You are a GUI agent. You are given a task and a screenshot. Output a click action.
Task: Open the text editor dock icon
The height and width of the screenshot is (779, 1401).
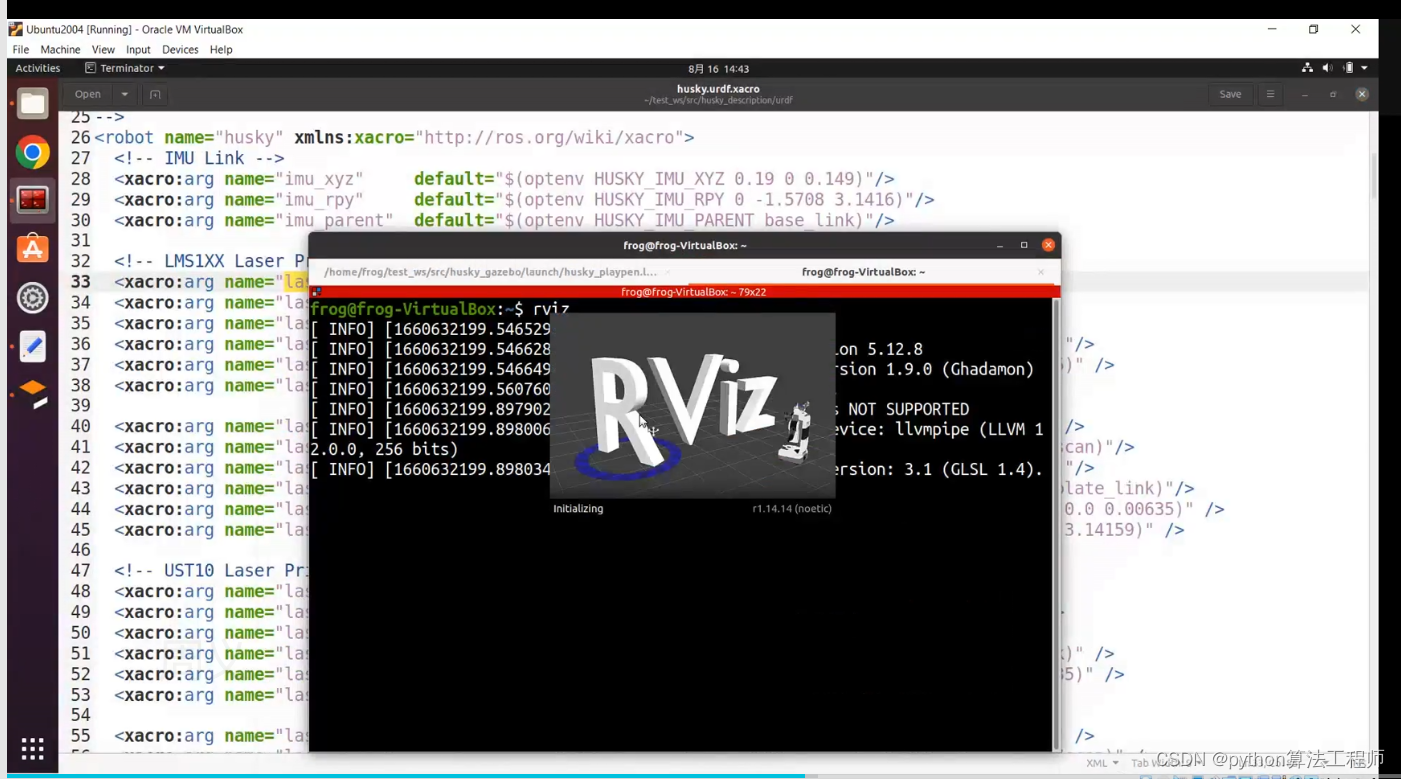[32, 346]
